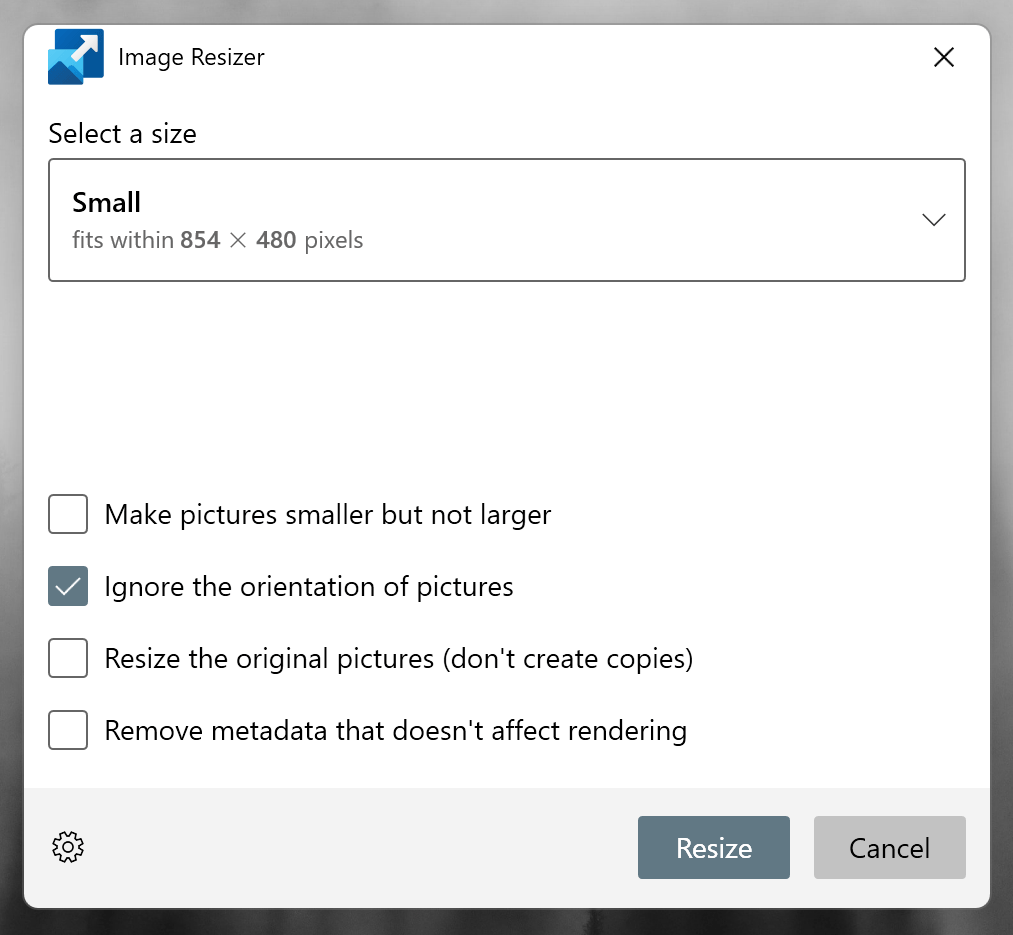
Task: Uncheck Ignore the orientation of pictures
Action: click(68, 586)
